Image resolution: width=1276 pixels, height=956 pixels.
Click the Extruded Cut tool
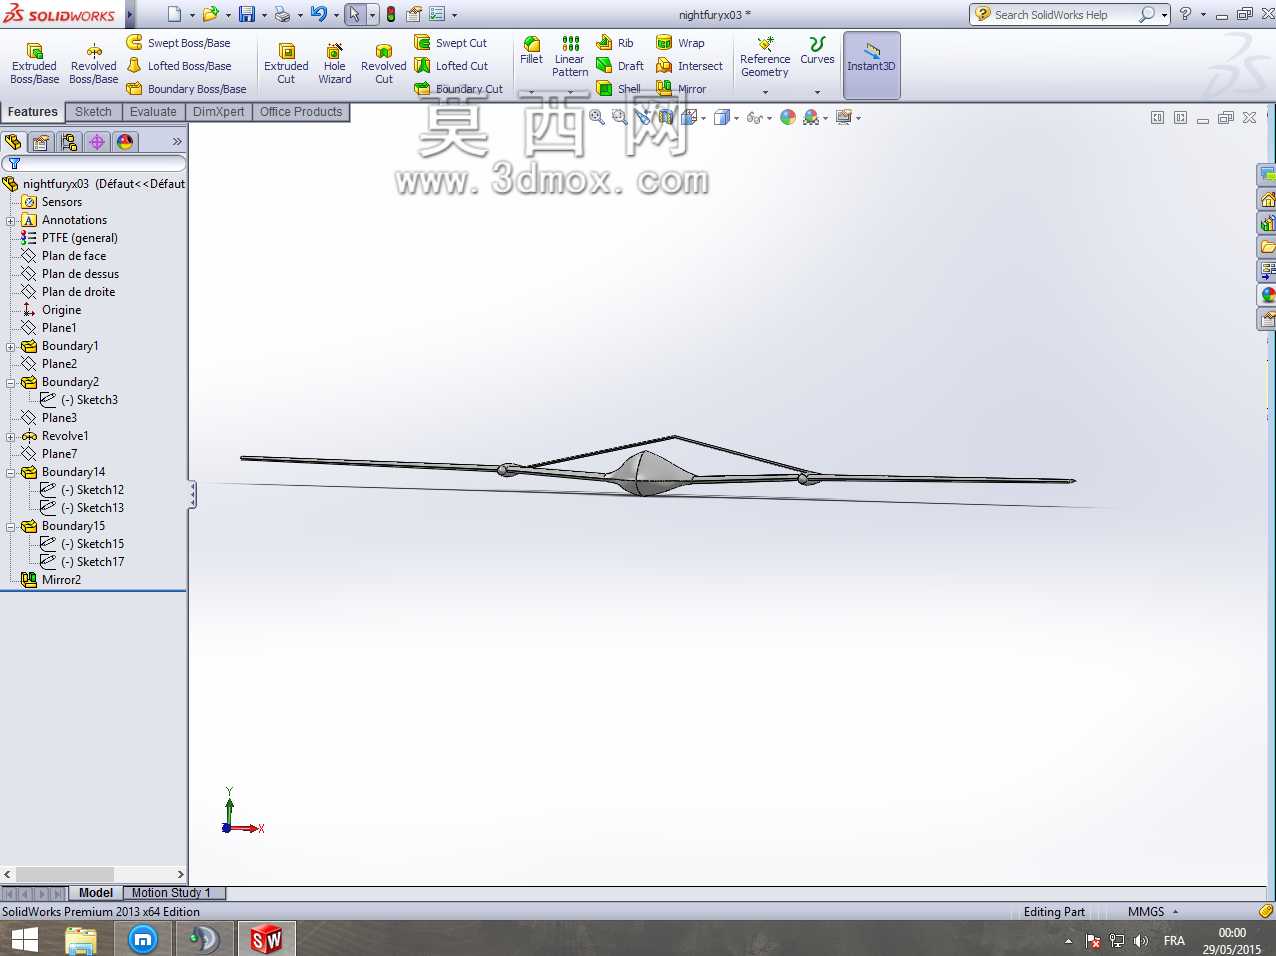coord(286,64)
